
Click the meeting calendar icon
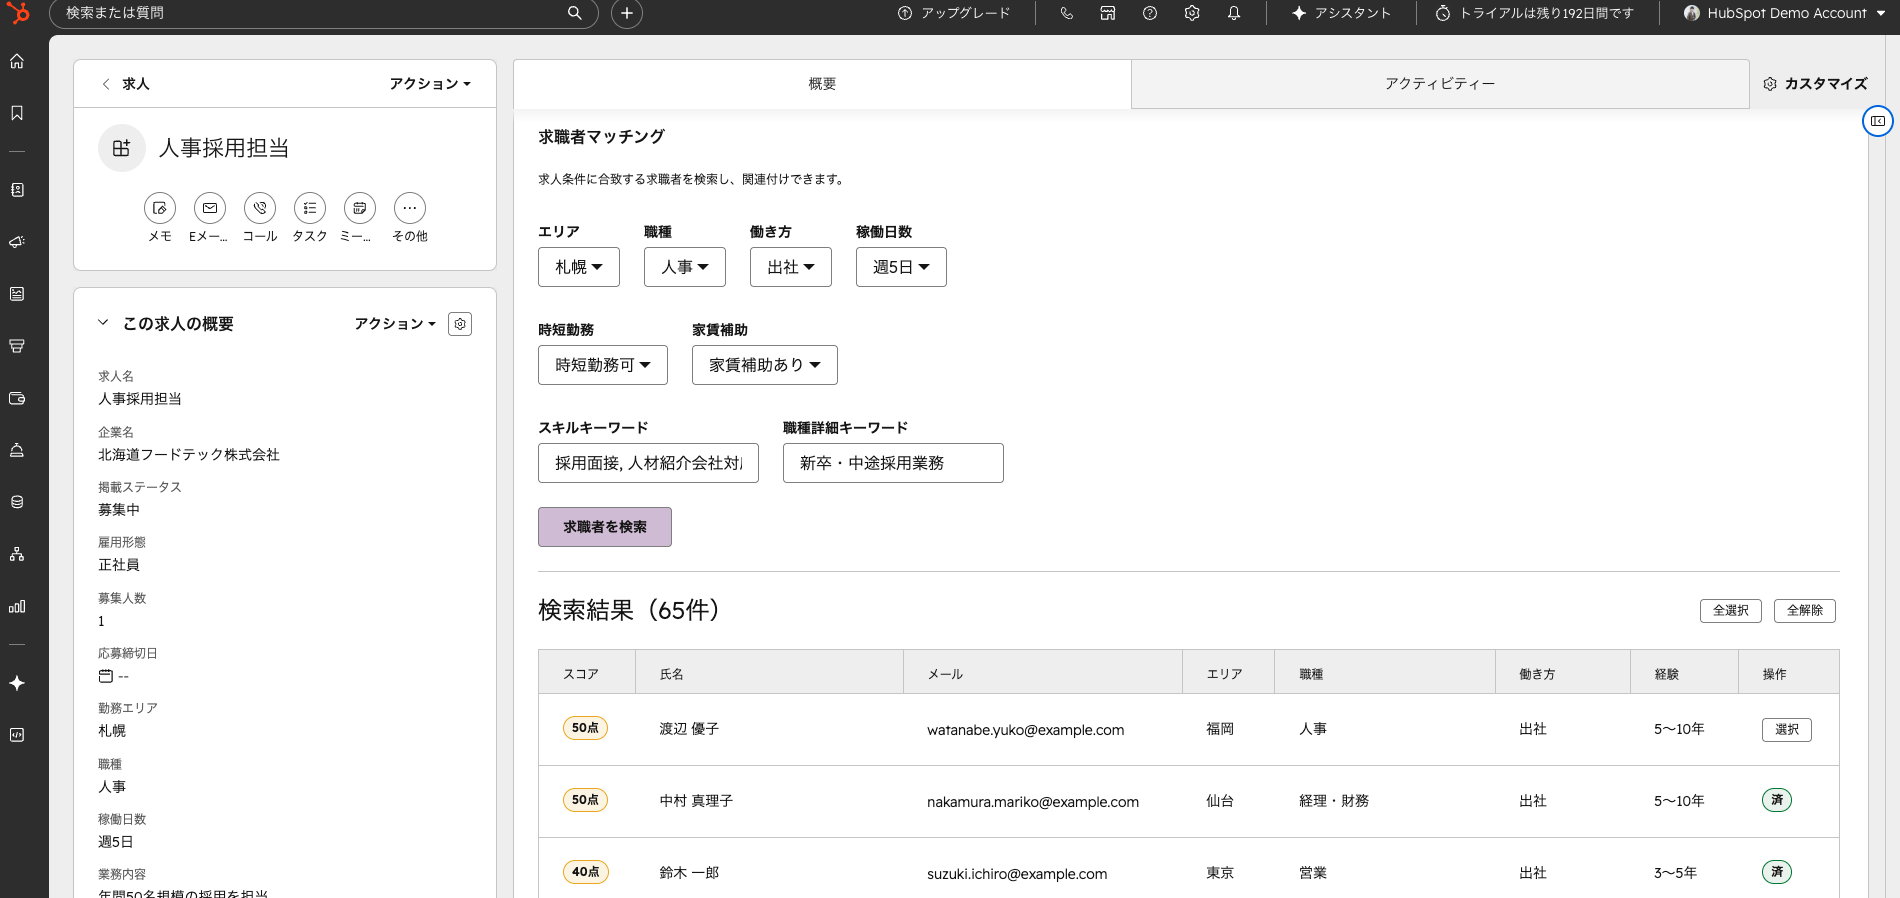coord(360,208)
